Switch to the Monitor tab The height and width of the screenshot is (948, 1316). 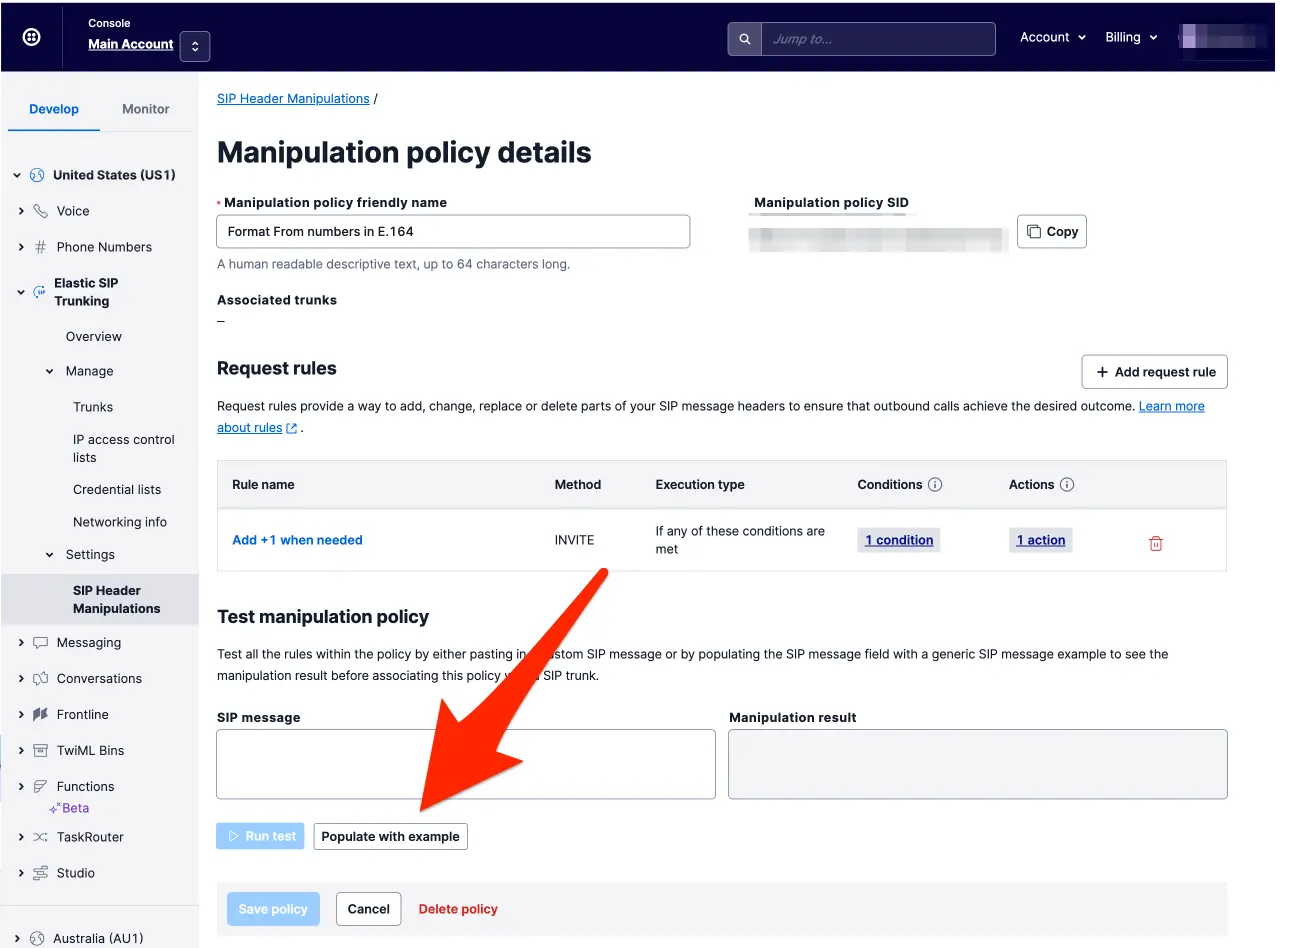[x=146, y=109]
